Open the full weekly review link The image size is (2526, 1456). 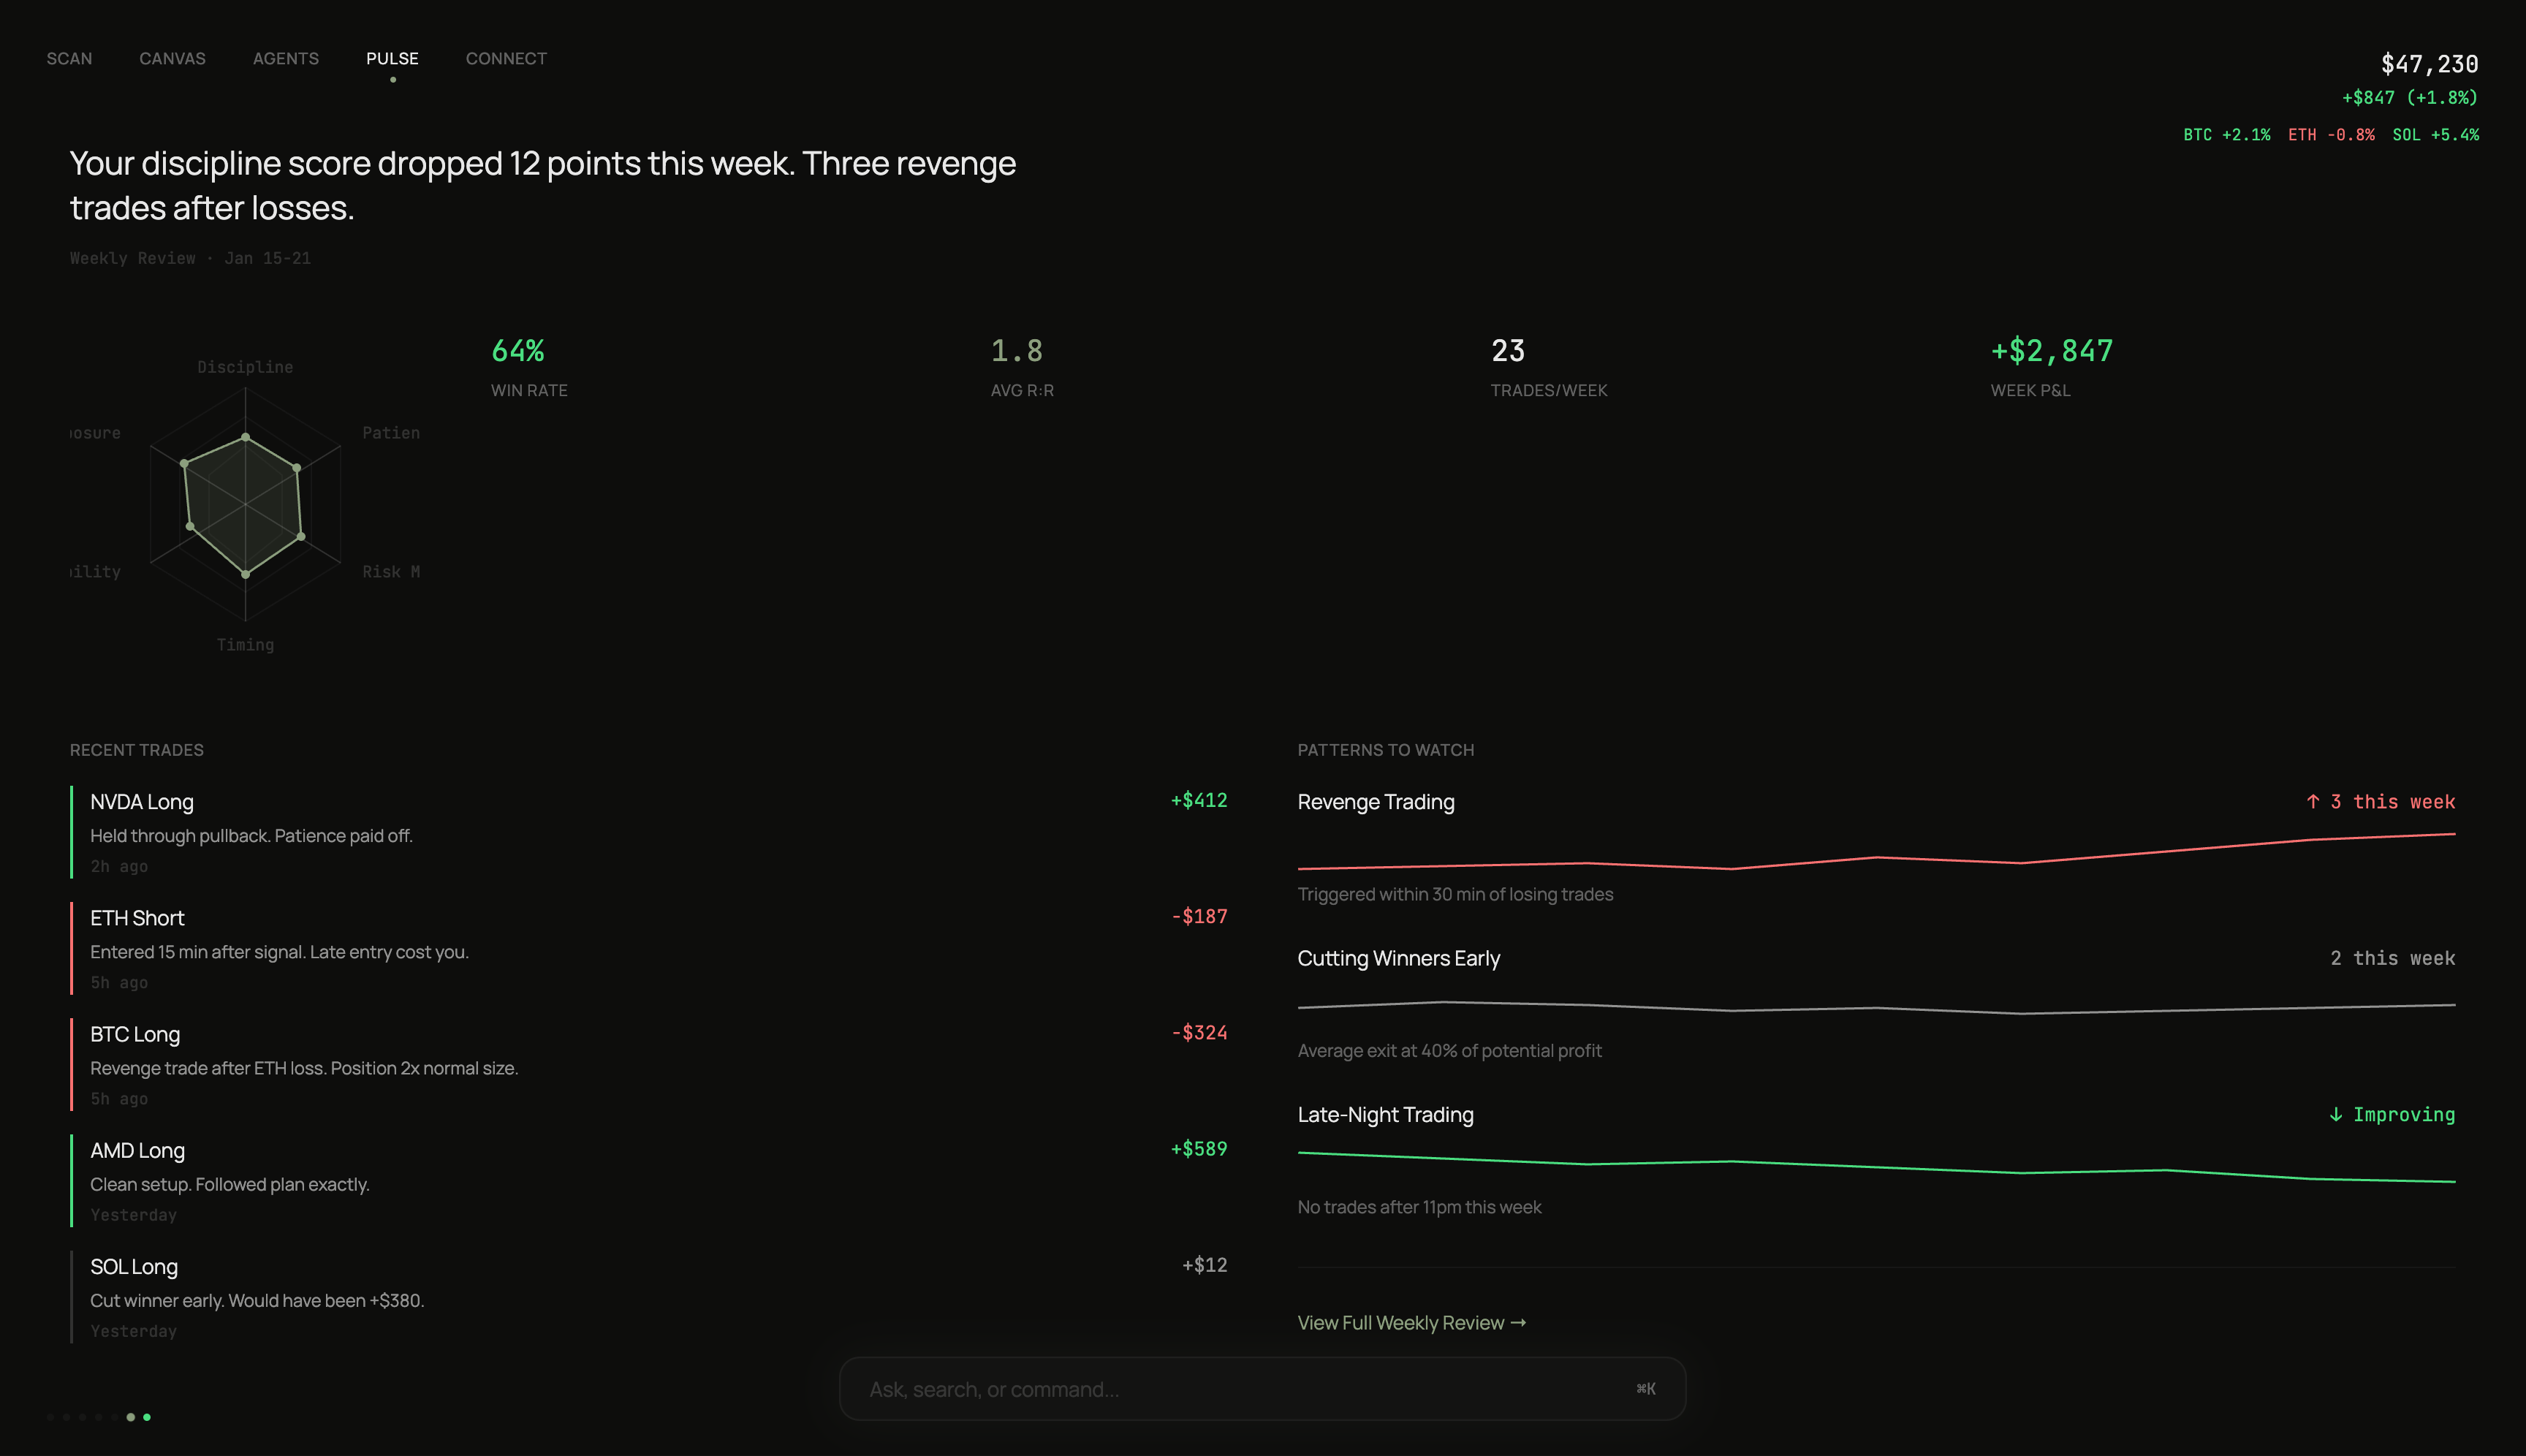tap(1411, 1322)
